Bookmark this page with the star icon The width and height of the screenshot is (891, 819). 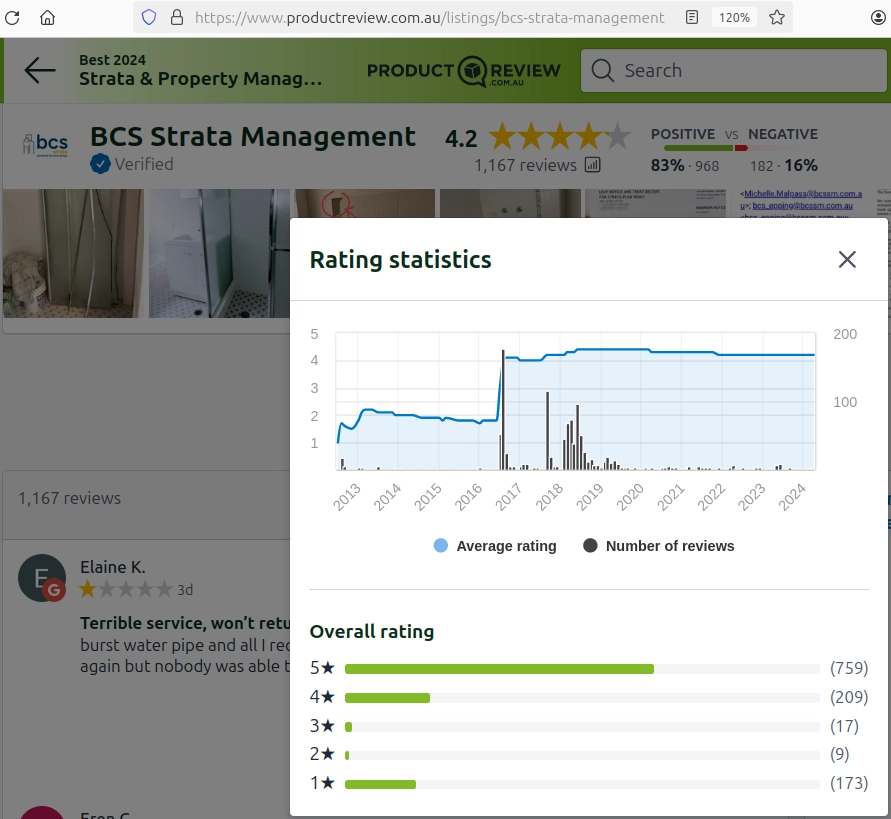[777, 18]
